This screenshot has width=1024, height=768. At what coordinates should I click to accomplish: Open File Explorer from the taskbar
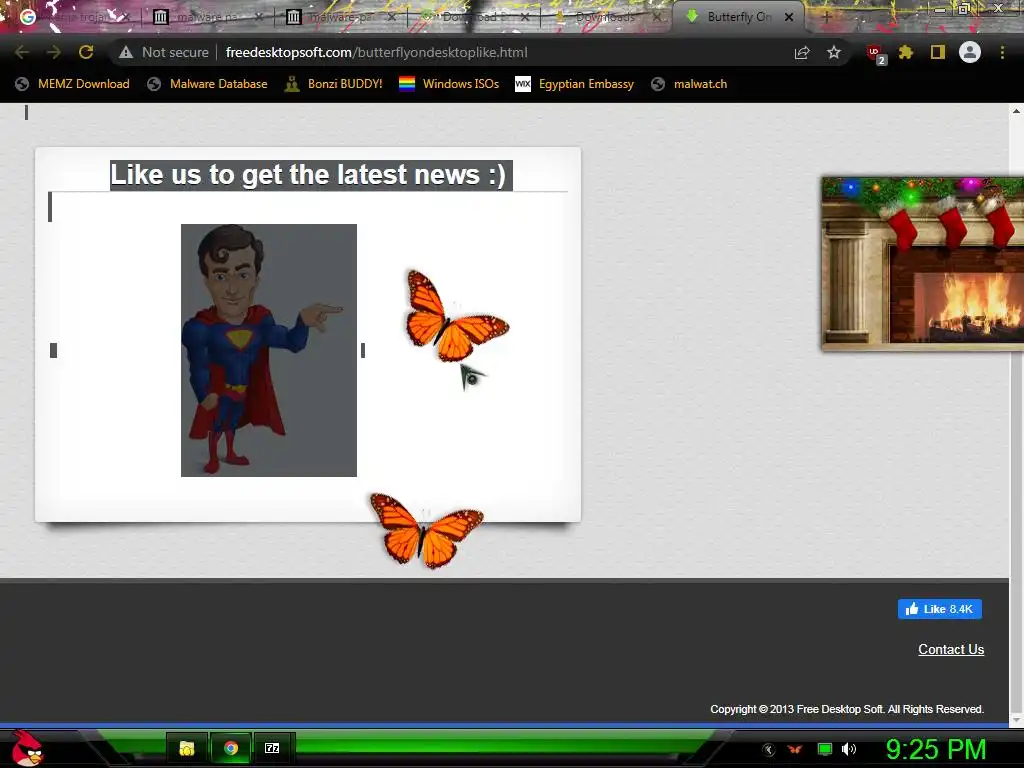187,748
